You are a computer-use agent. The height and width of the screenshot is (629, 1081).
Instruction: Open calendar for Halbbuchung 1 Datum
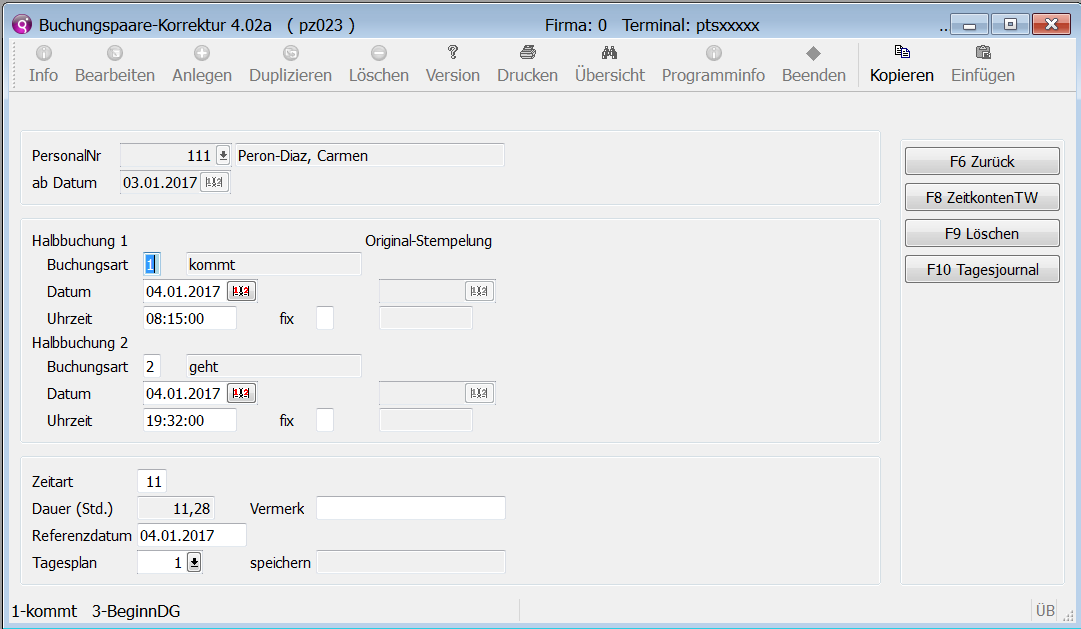[241, 291]
